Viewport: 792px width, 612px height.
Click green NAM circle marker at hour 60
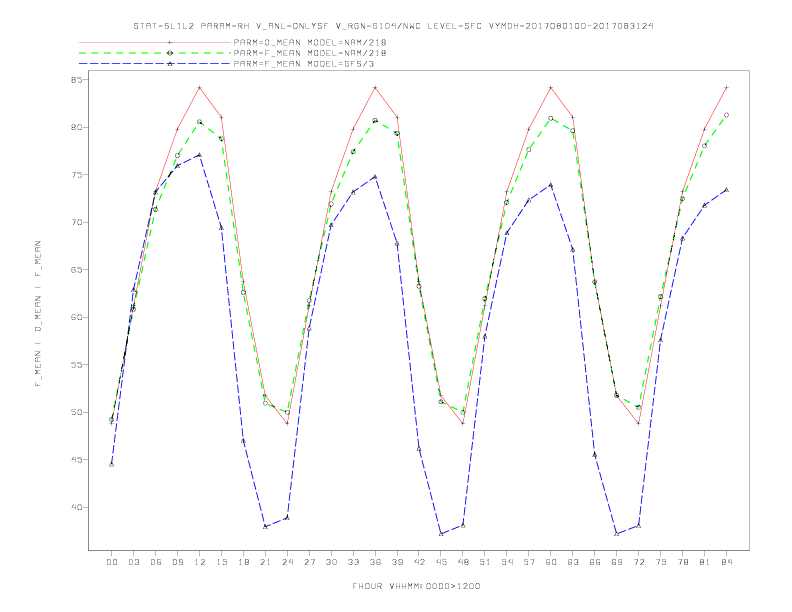[551, 118]
